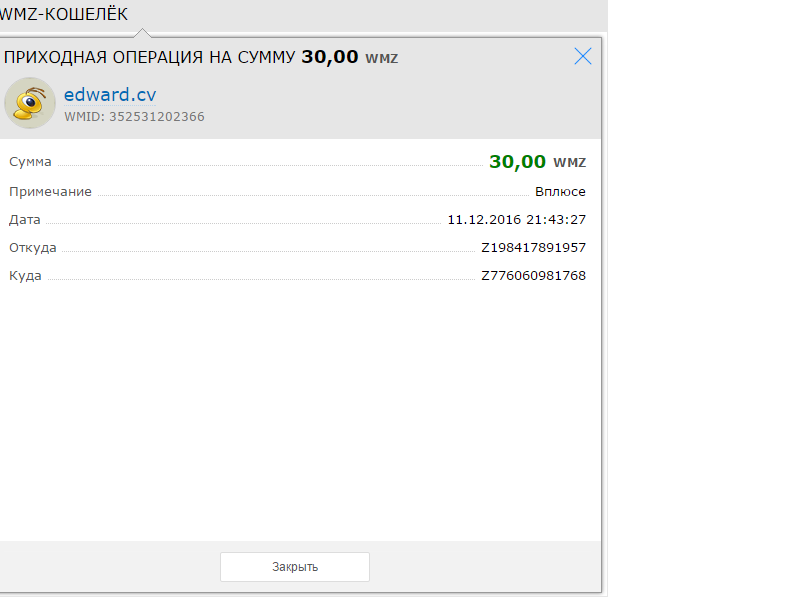Select the WMID: 352531202366 text

(134, 117)
